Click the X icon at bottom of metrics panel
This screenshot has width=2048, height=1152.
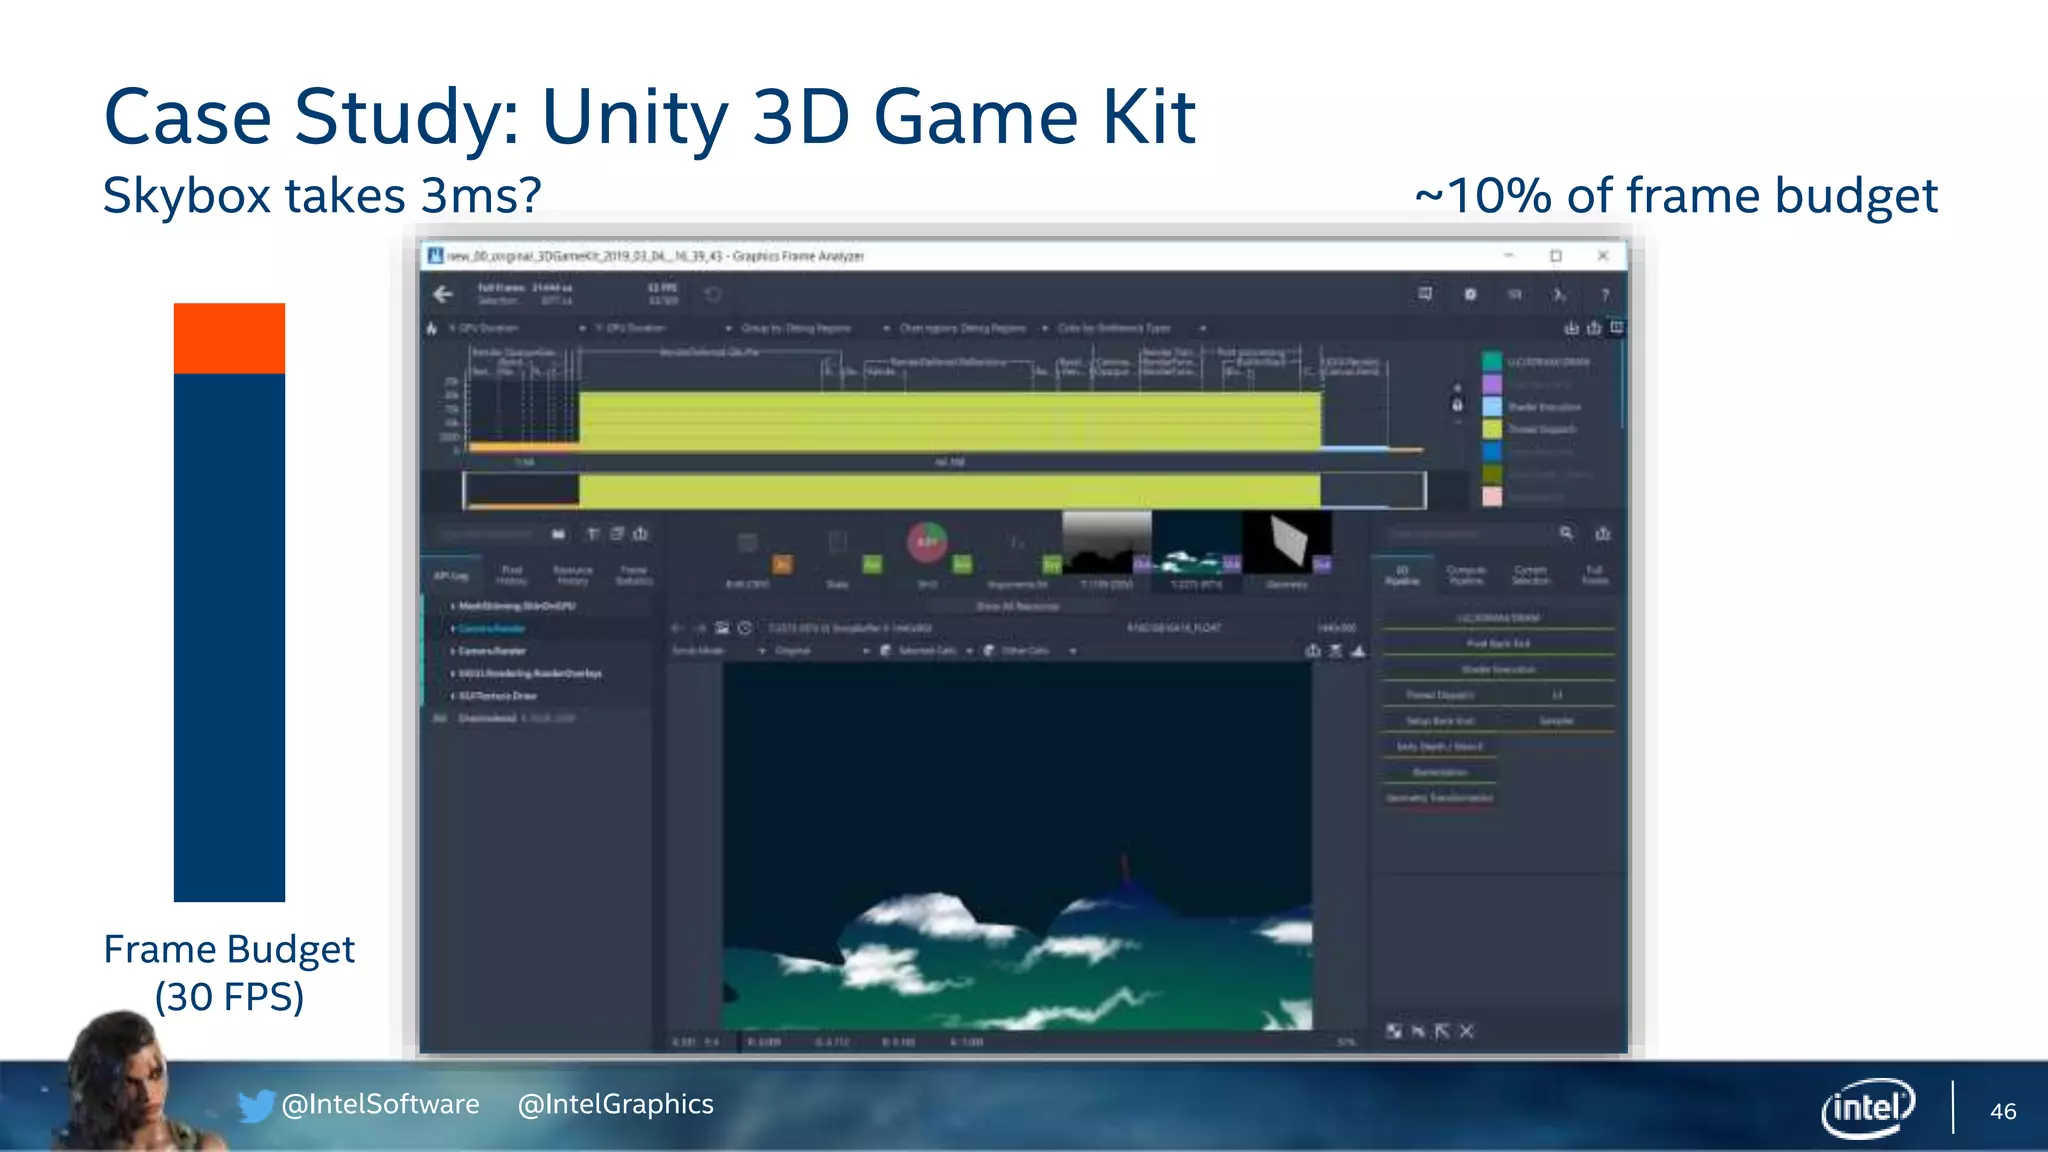tap(1466, 1031)
